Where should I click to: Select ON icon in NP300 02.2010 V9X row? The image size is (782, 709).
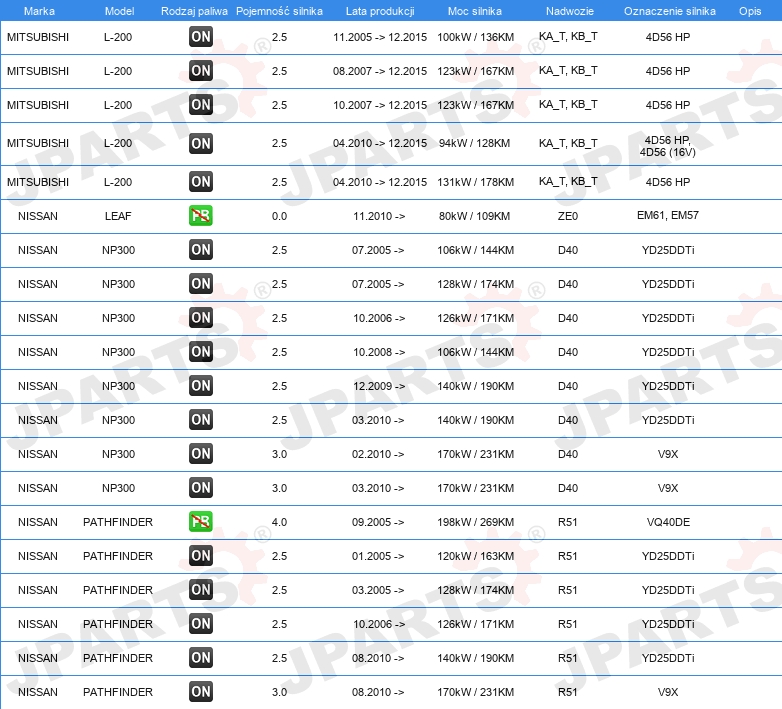coord(200,454)
